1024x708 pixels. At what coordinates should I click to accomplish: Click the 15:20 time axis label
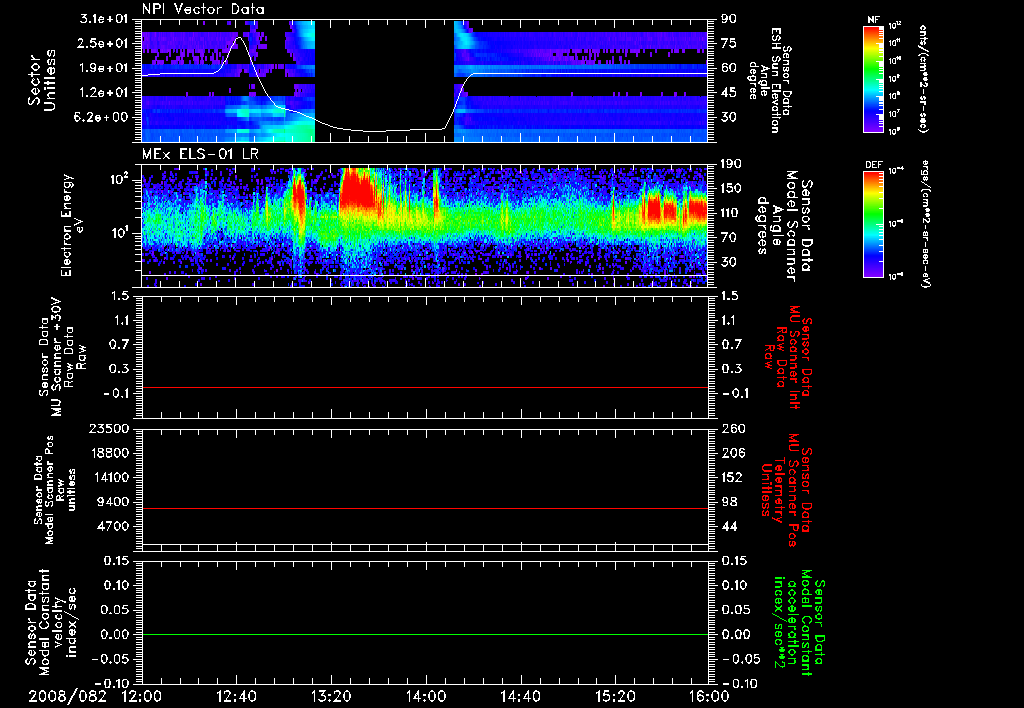[x=615, y=696]
